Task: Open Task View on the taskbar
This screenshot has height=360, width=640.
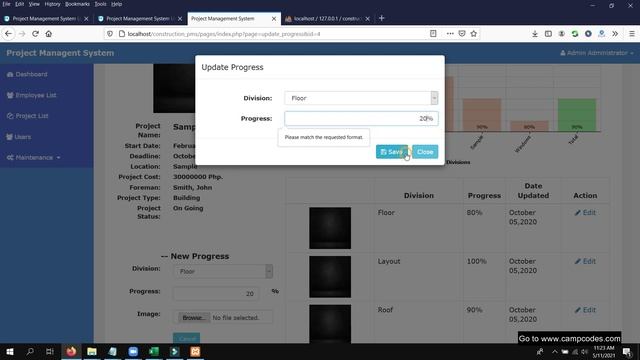Action: pyautogui.click(x=50, y=351)
